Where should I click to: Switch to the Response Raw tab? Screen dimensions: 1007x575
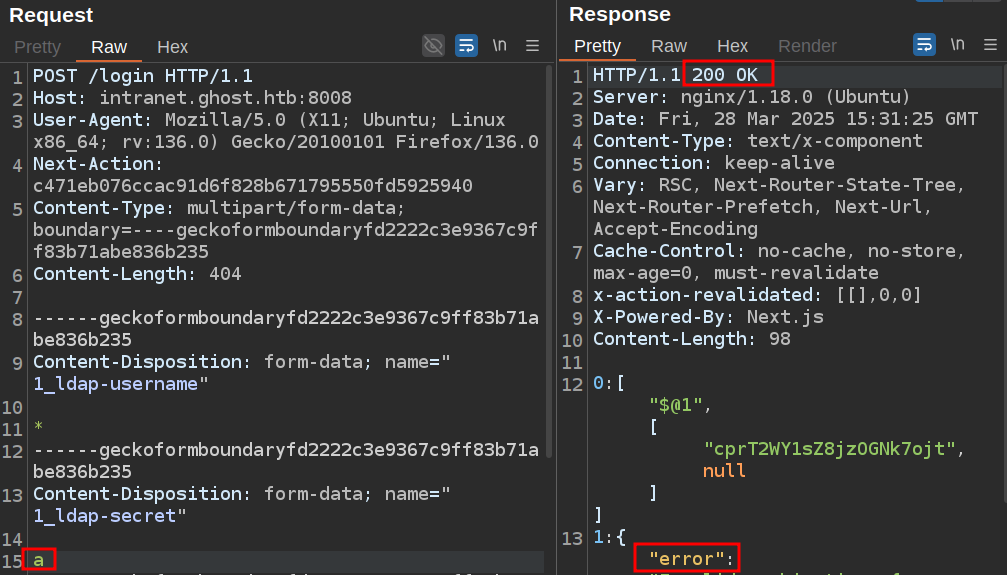pos(669,46)
